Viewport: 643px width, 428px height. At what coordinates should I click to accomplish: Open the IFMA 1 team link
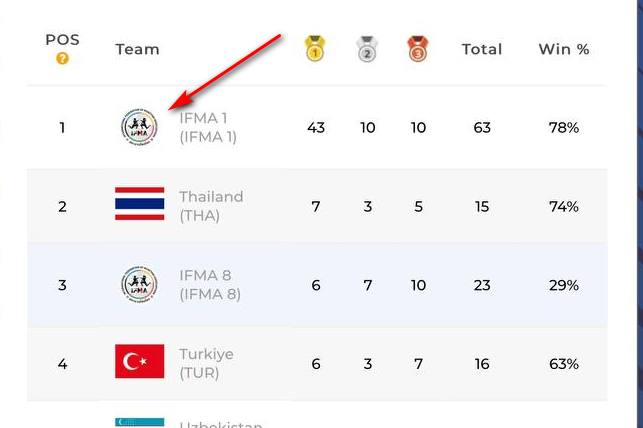(x=207, y=127)
